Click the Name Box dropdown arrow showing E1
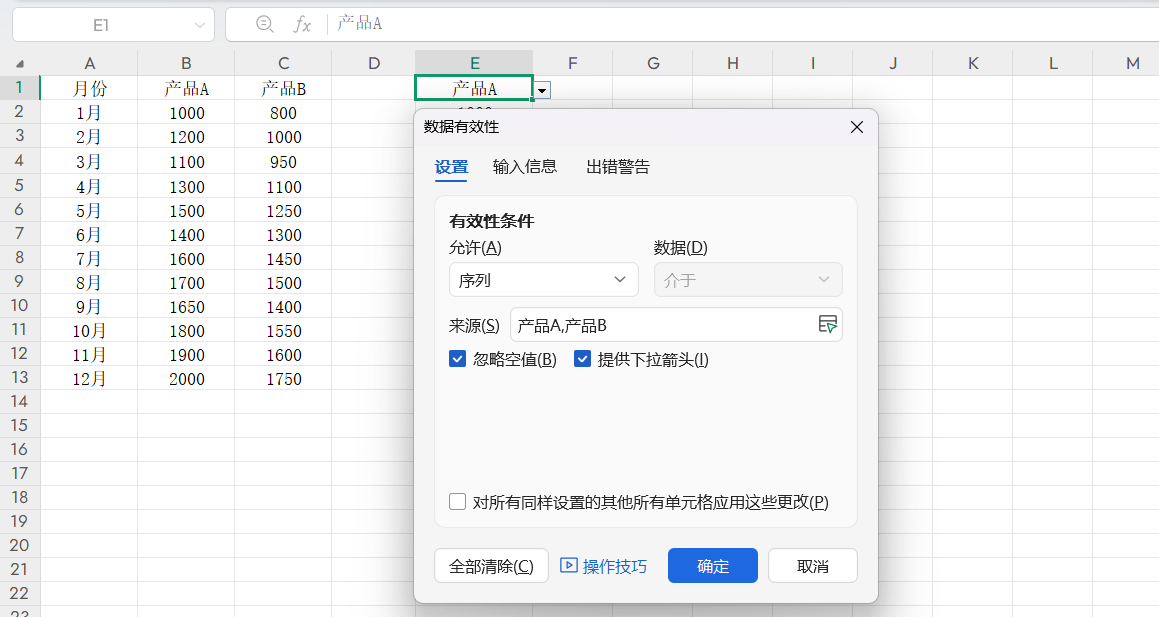The image size is (1159, 617). (198, 24)
